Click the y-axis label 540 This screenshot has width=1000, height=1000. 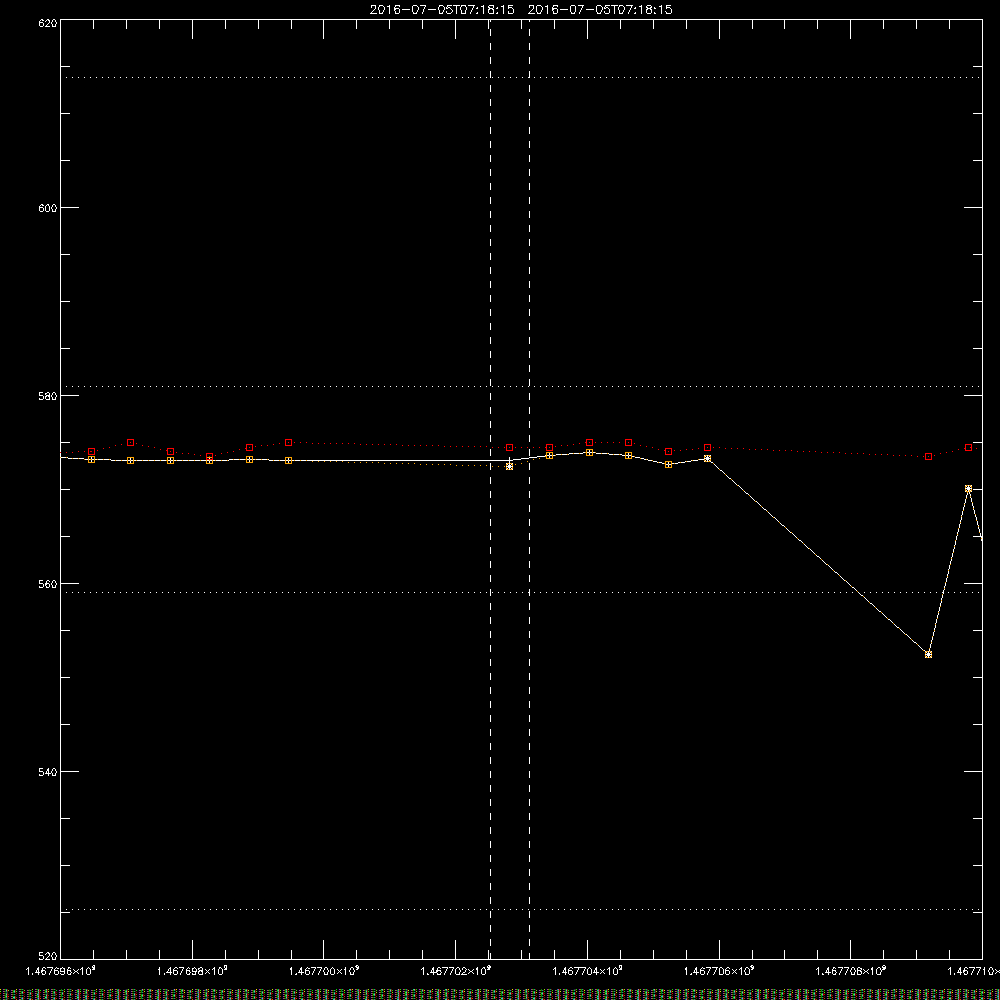pyautogui.click(x=48, y=772)
